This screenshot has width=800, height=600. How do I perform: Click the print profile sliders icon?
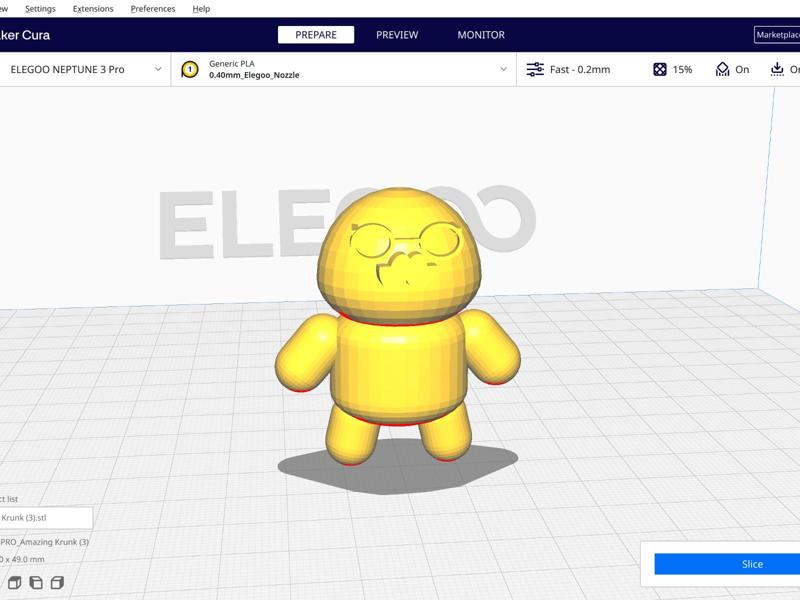click(535, 69)
